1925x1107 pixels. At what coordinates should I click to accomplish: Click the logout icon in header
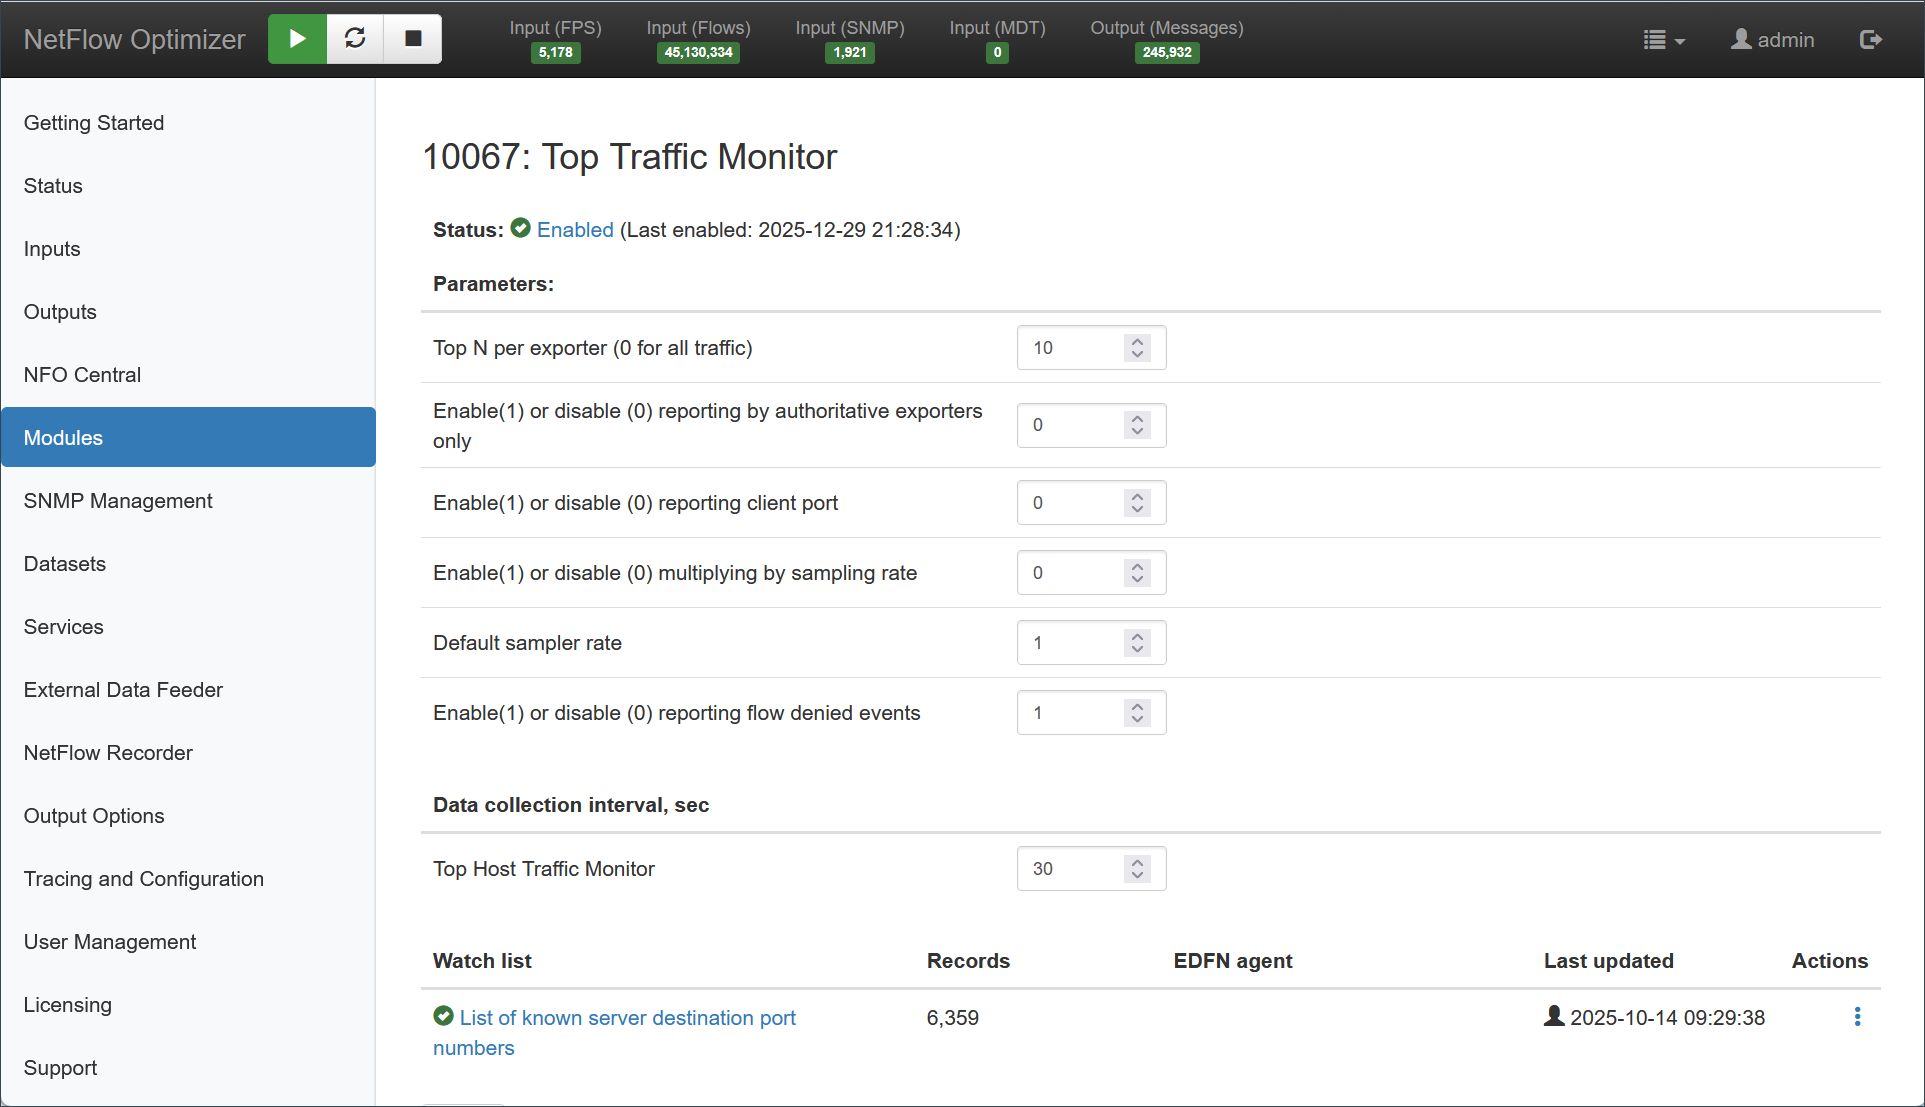click(x=1870, y=40)
